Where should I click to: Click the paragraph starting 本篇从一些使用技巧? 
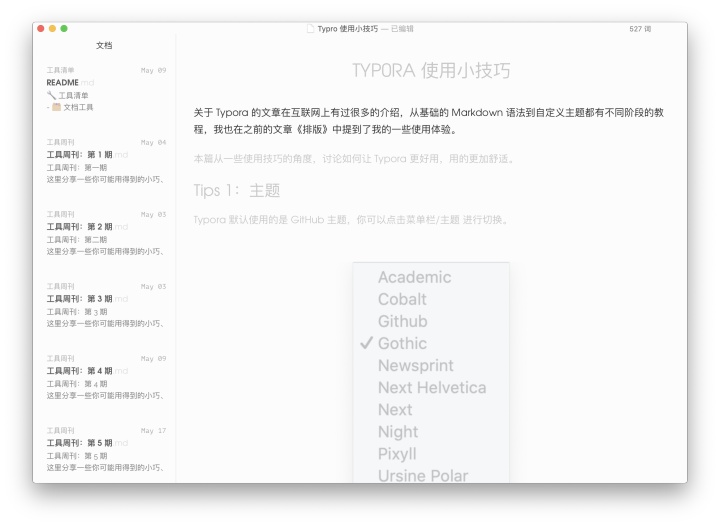354,159
